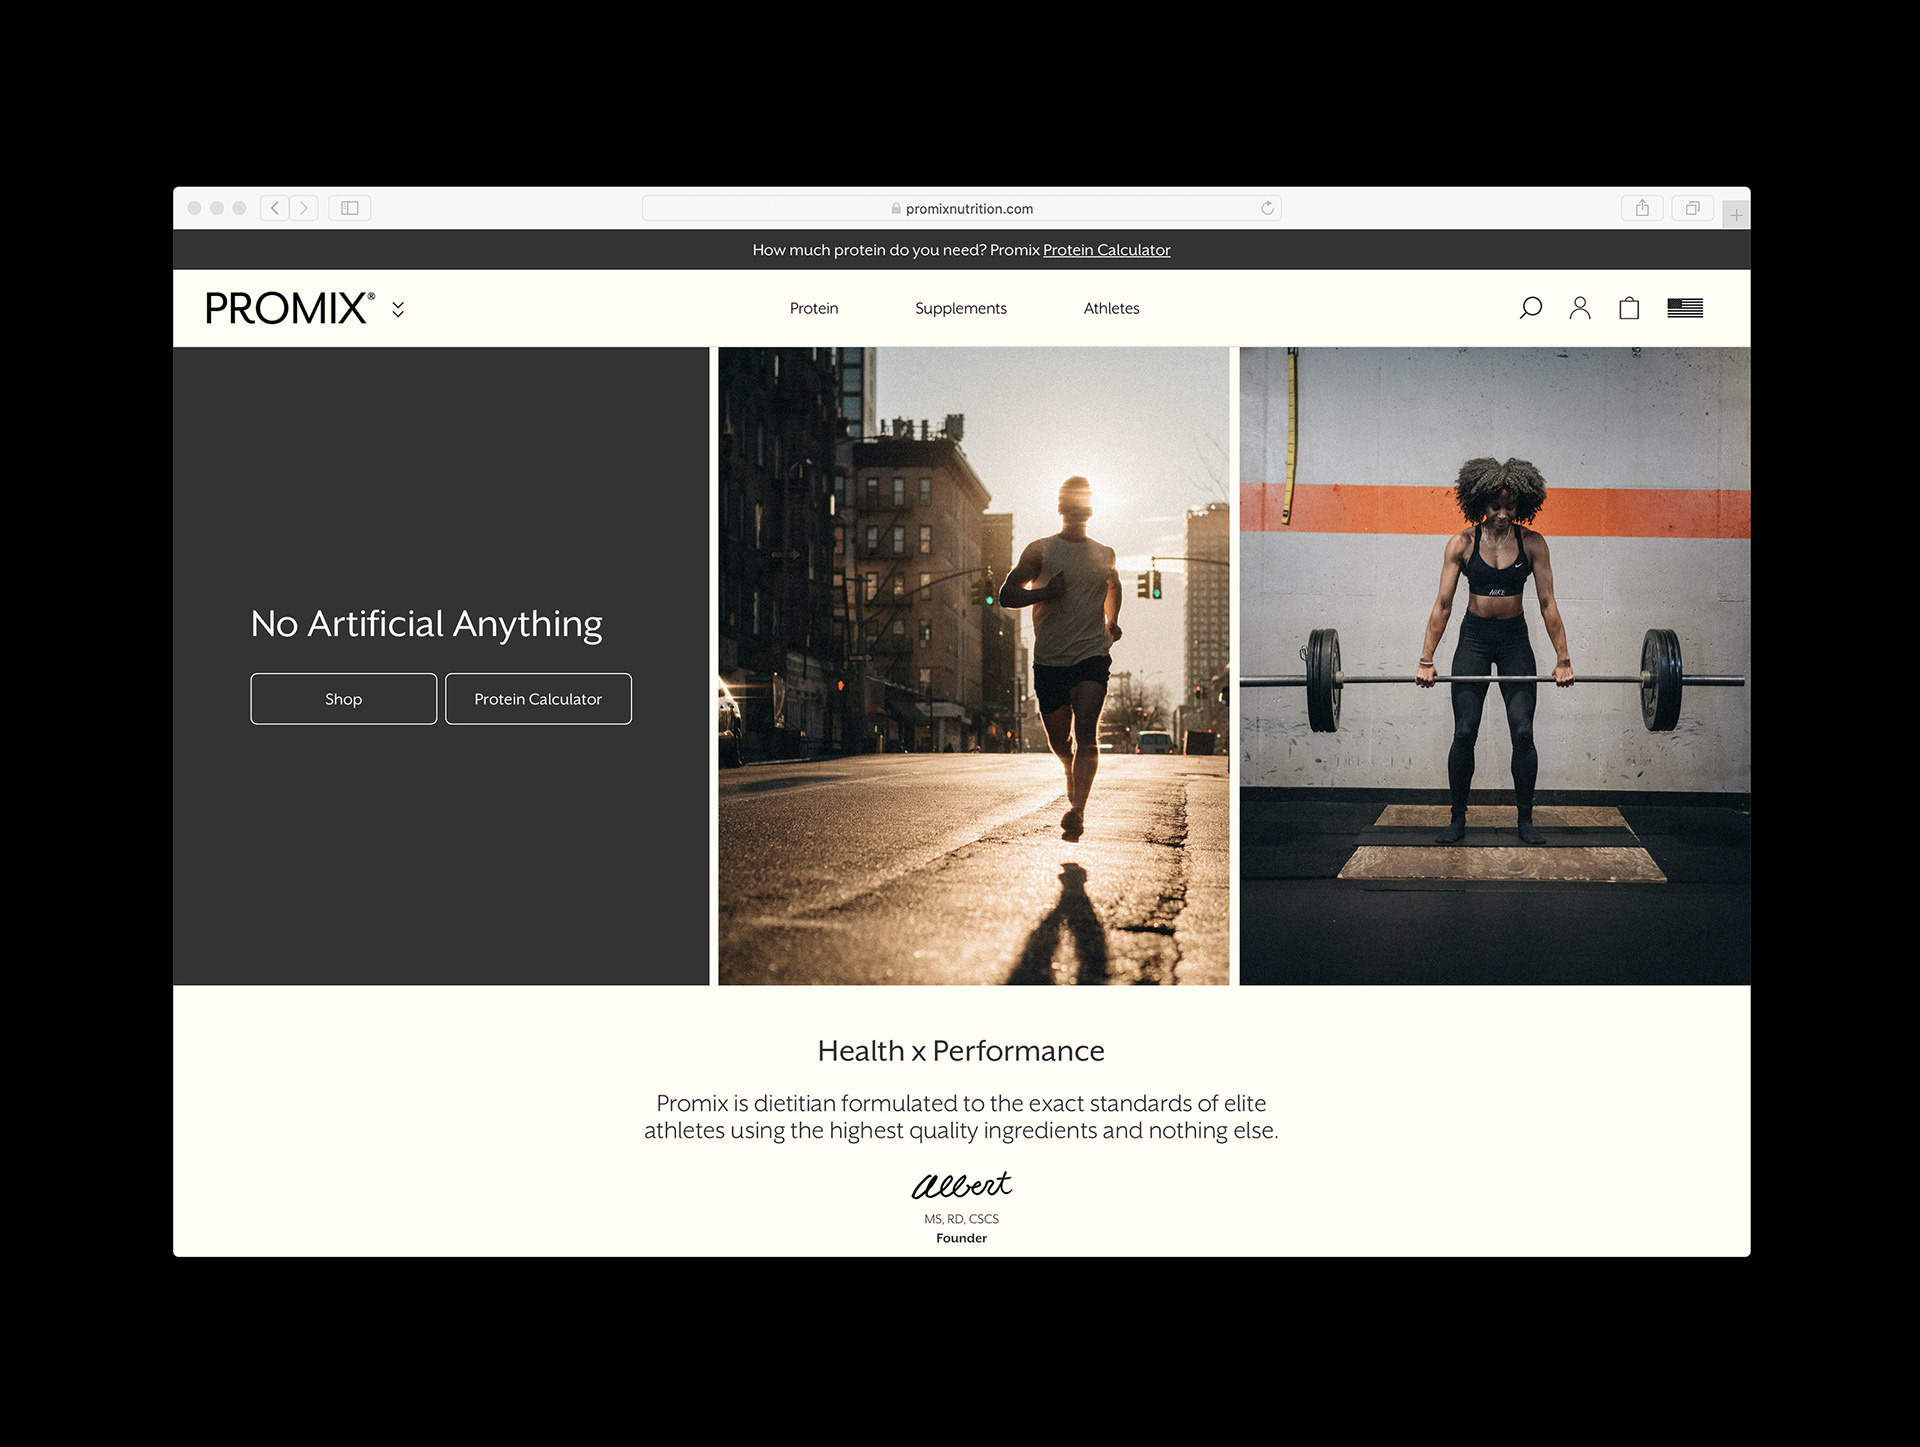Toggle the Safari sidebar button
Image resolution: width=1920 pixels, height=1447 pixels.
350,208
